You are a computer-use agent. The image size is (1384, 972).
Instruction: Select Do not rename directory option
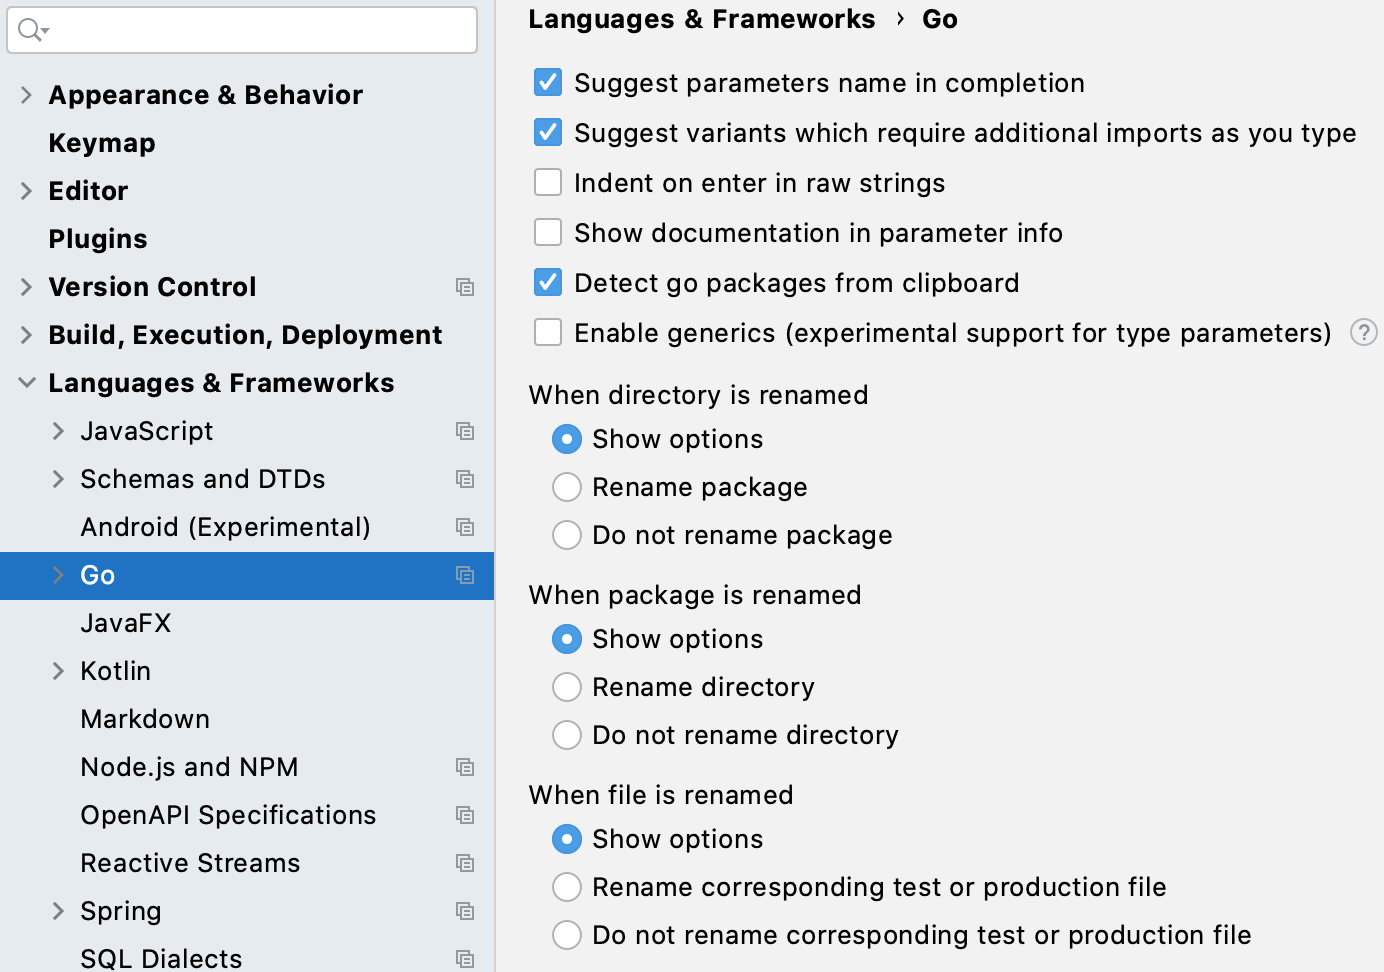567,735
